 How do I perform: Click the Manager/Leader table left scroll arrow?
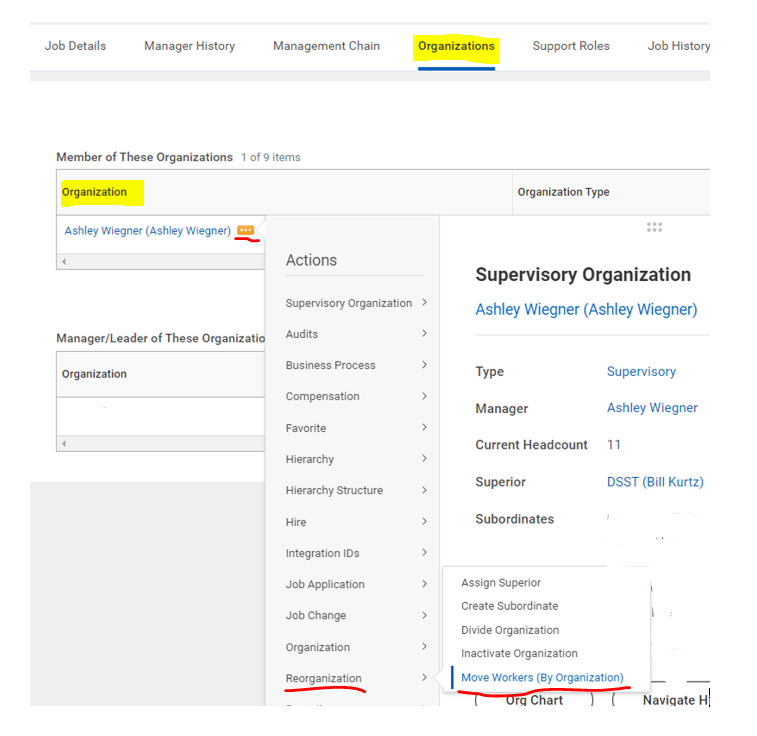point(64,444)
